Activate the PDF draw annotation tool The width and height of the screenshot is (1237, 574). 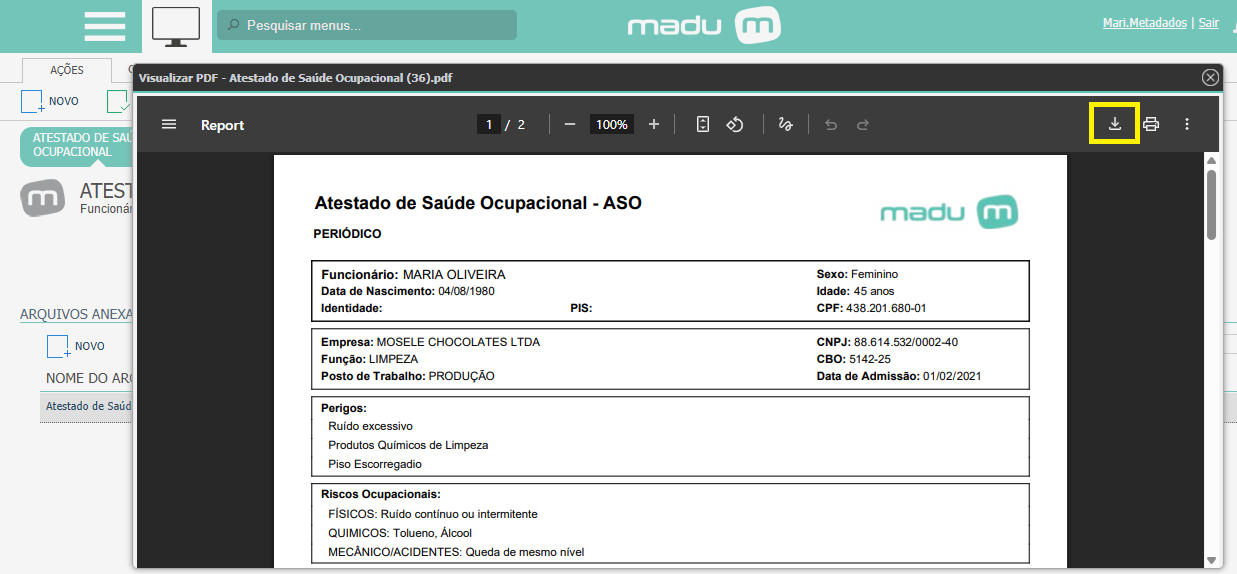coord(786,124)
